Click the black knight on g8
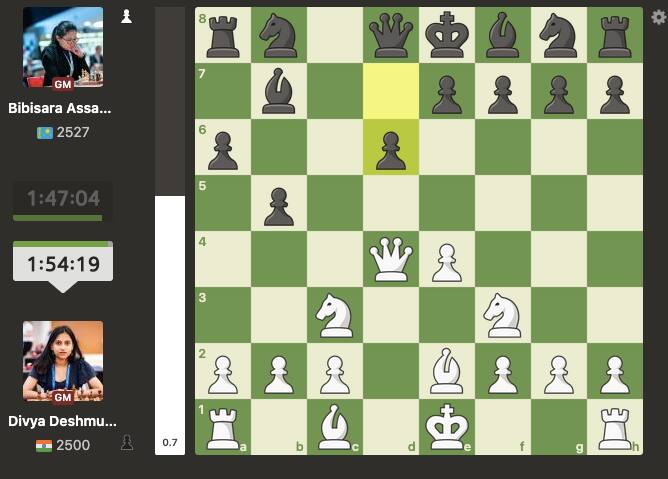Viewport: 668px width, 479px height. 559,35
